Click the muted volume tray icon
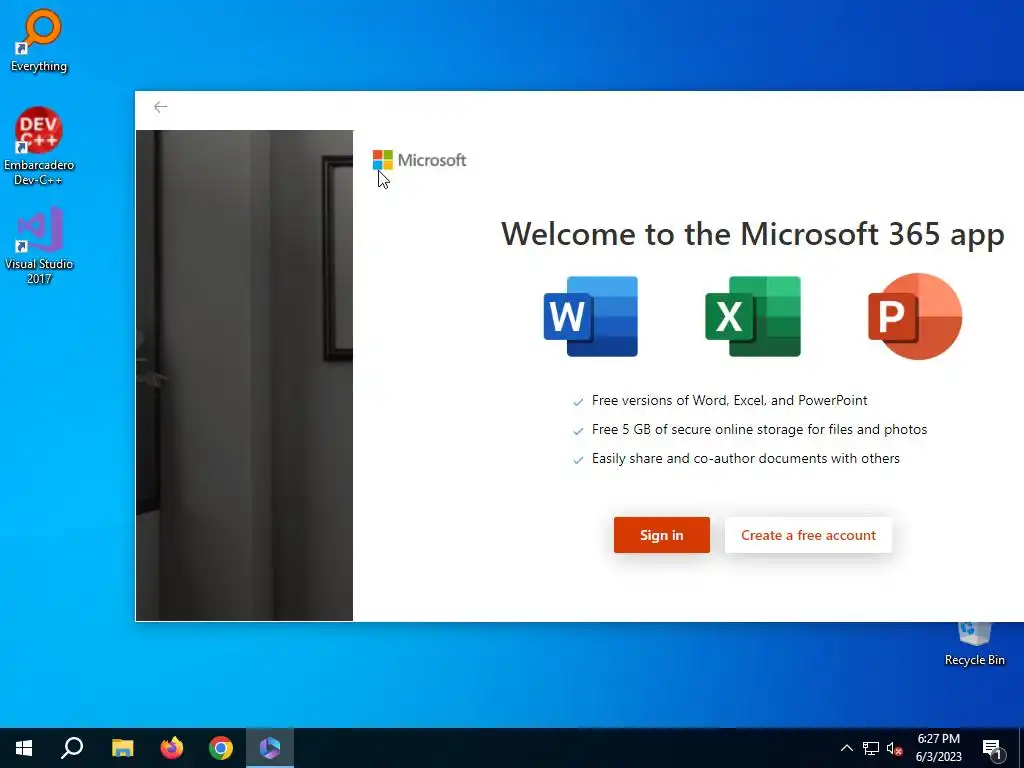Image resolution: width=1024 pixels, height=768 pixels. click(895, 748)
